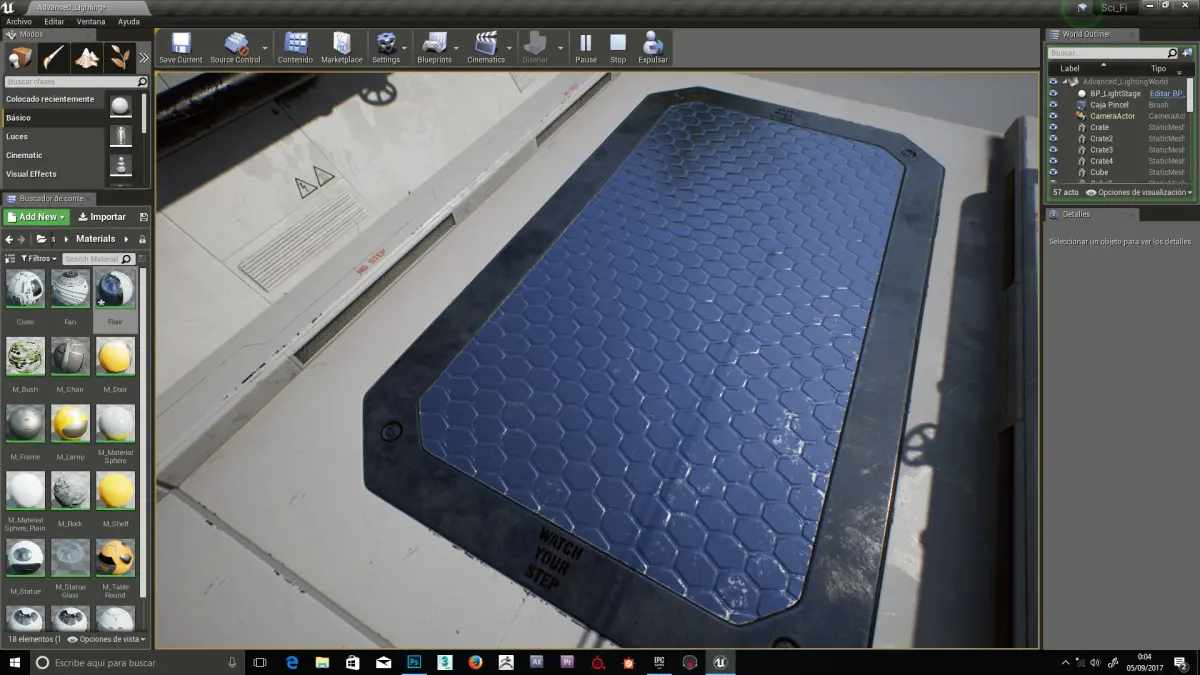The image size is (1200, 675).
Task: Navigate back in content browser
Action: pos(8,239)
